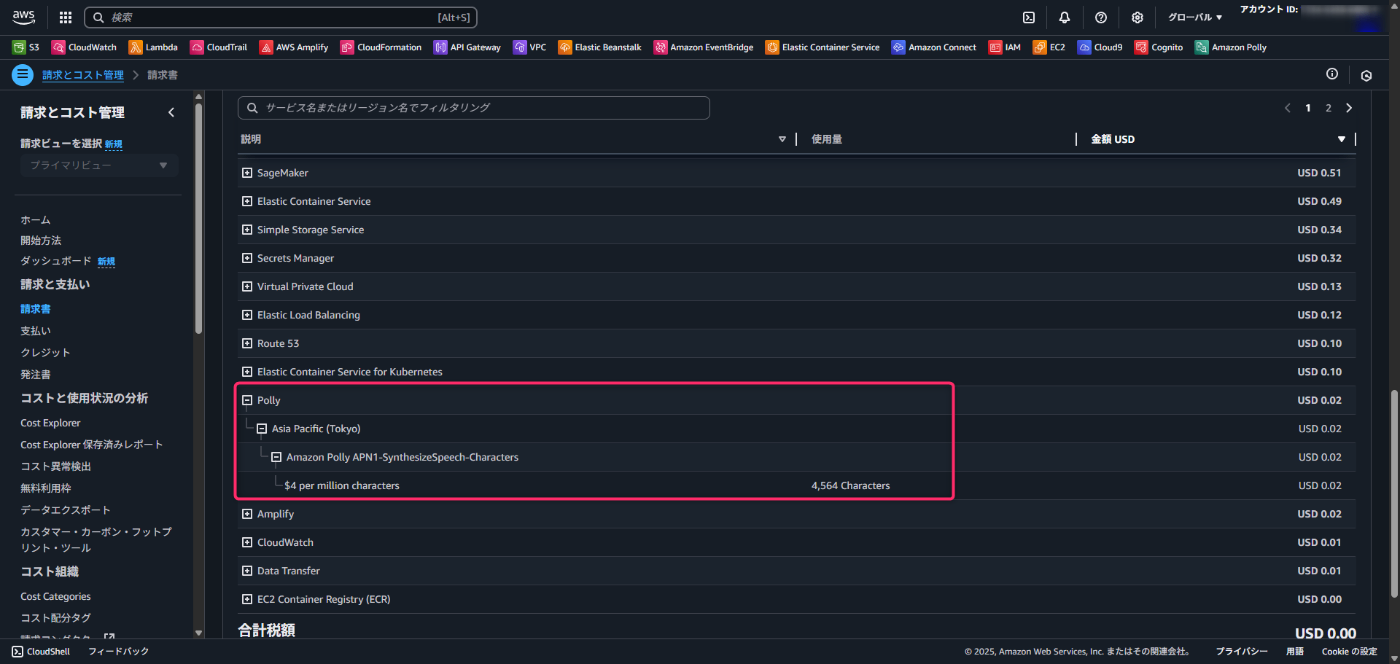The height and width of the screenshot is (664, 1400).
Task: Open Amazon Polly shortcut in favorites bar
Action: 1231,47
